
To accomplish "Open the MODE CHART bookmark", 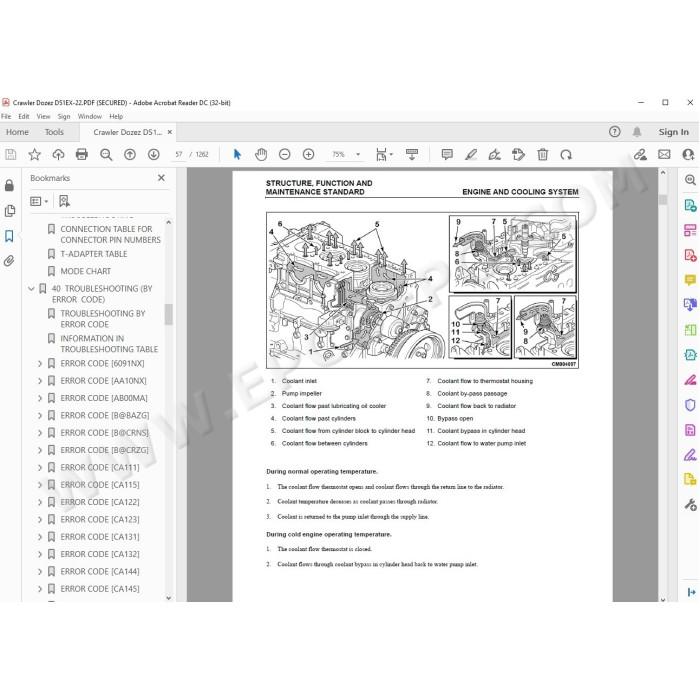I will [x=85, y=271].
